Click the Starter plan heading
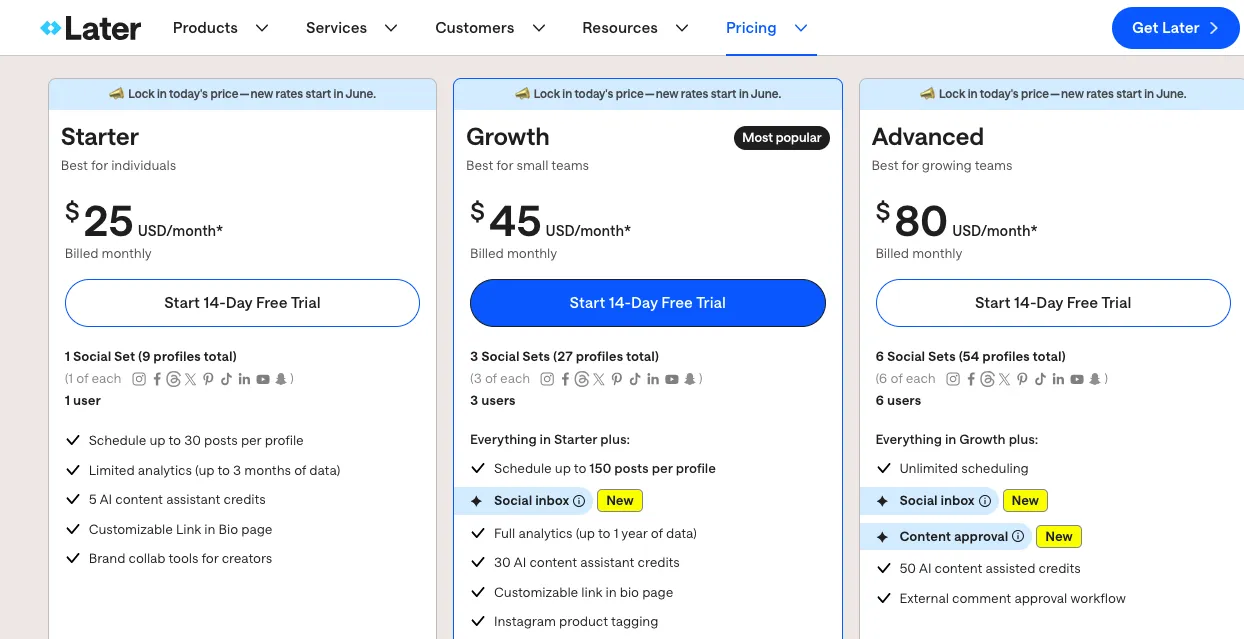Screen dimensions: 1244x639 click(100, 137)
